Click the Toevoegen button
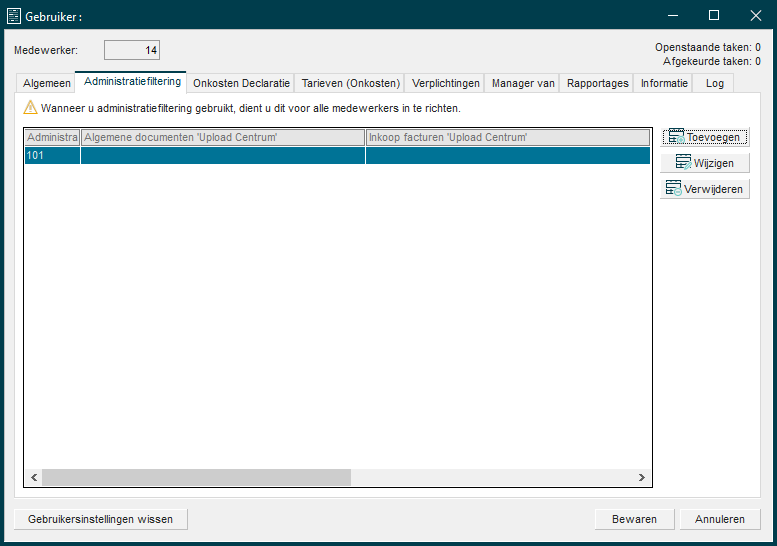Viewport: 777px width, 546px height. tap(705, 137)
